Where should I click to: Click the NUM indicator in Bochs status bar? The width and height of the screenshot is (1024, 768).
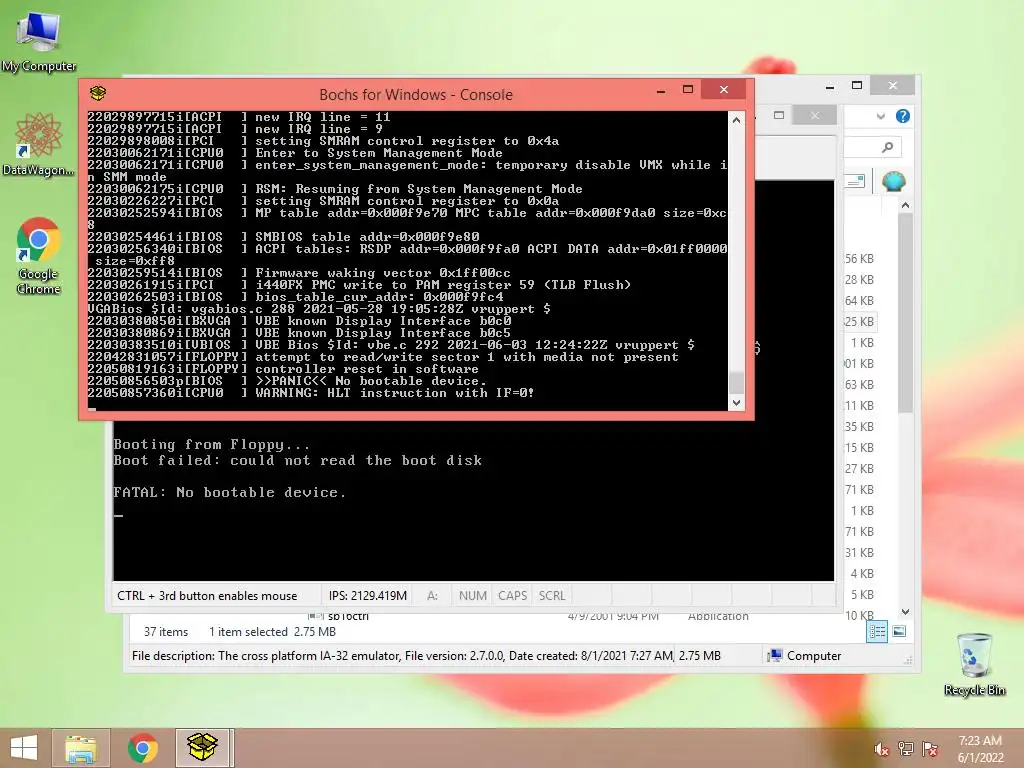[x=472, y=596]
